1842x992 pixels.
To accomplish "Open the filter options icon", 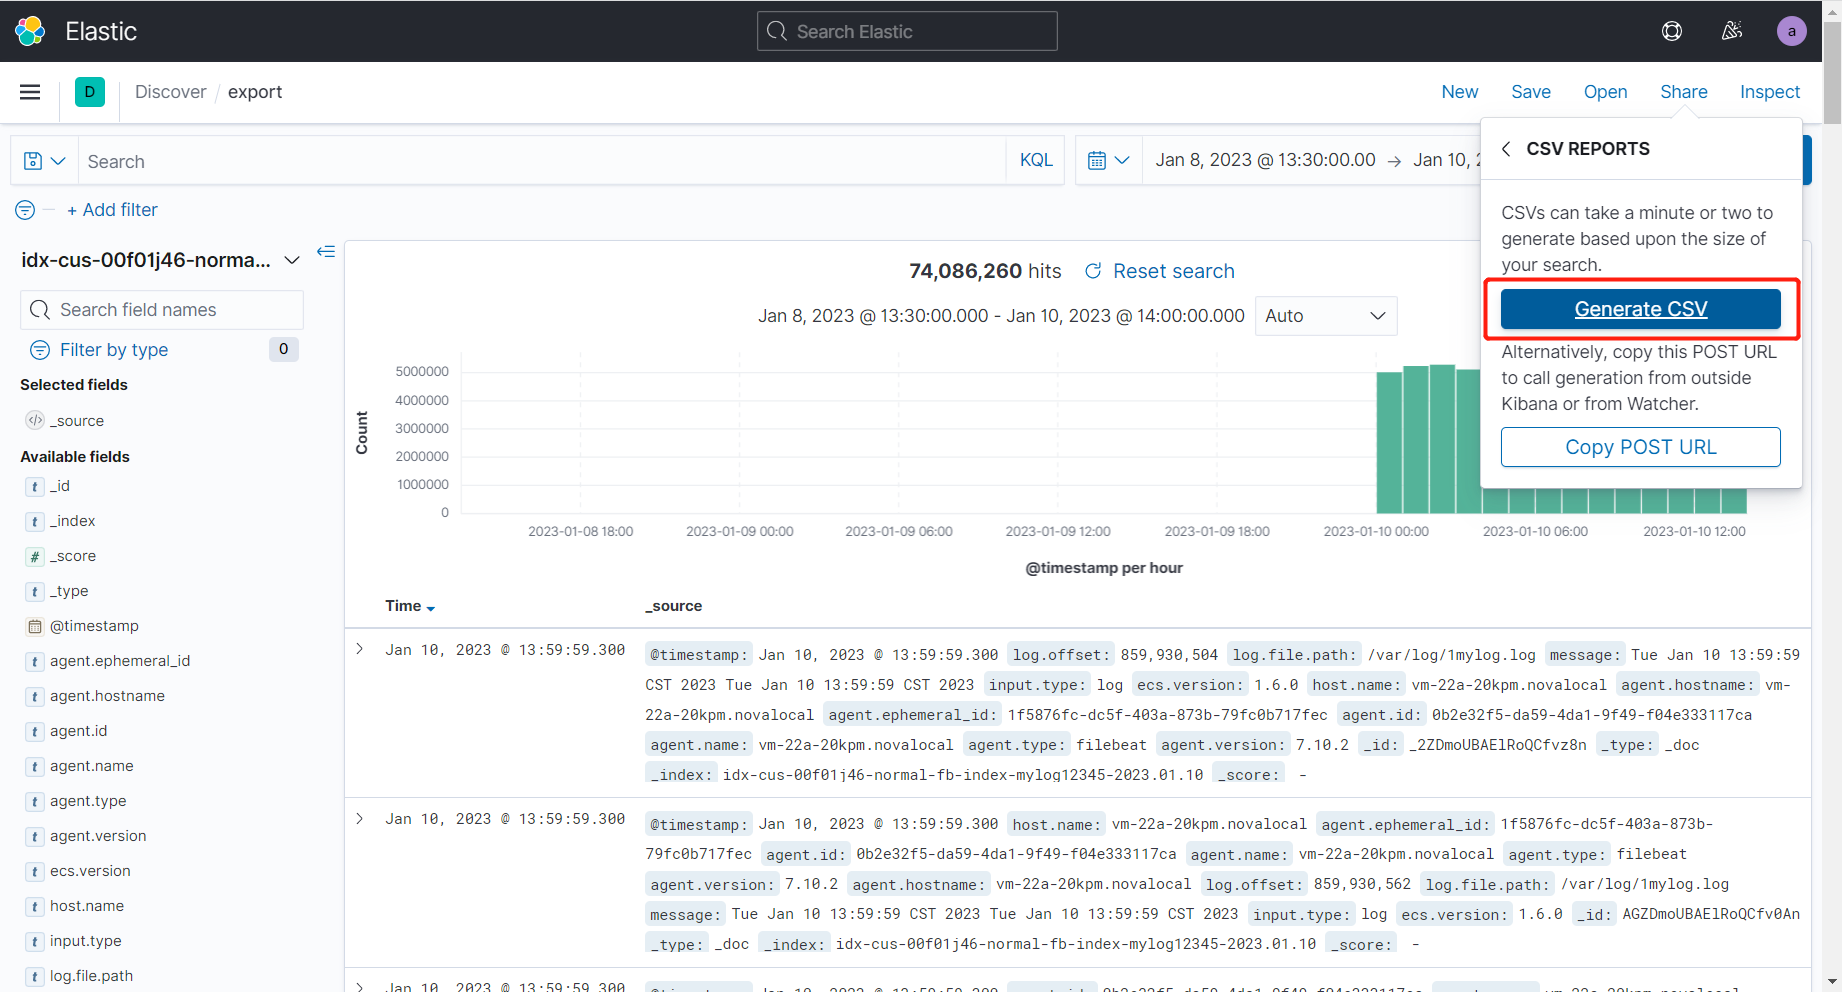I will [x=25, y=210].
